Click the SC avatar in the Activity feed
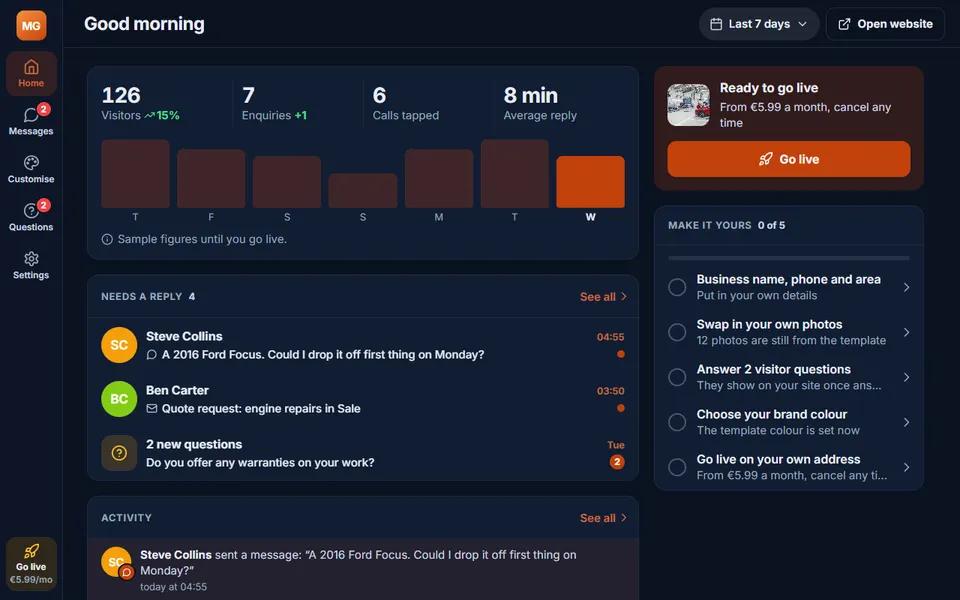Image resolution: width=960 pixels, height=600 pixels. pyautogui.click(x=116, y=562)
